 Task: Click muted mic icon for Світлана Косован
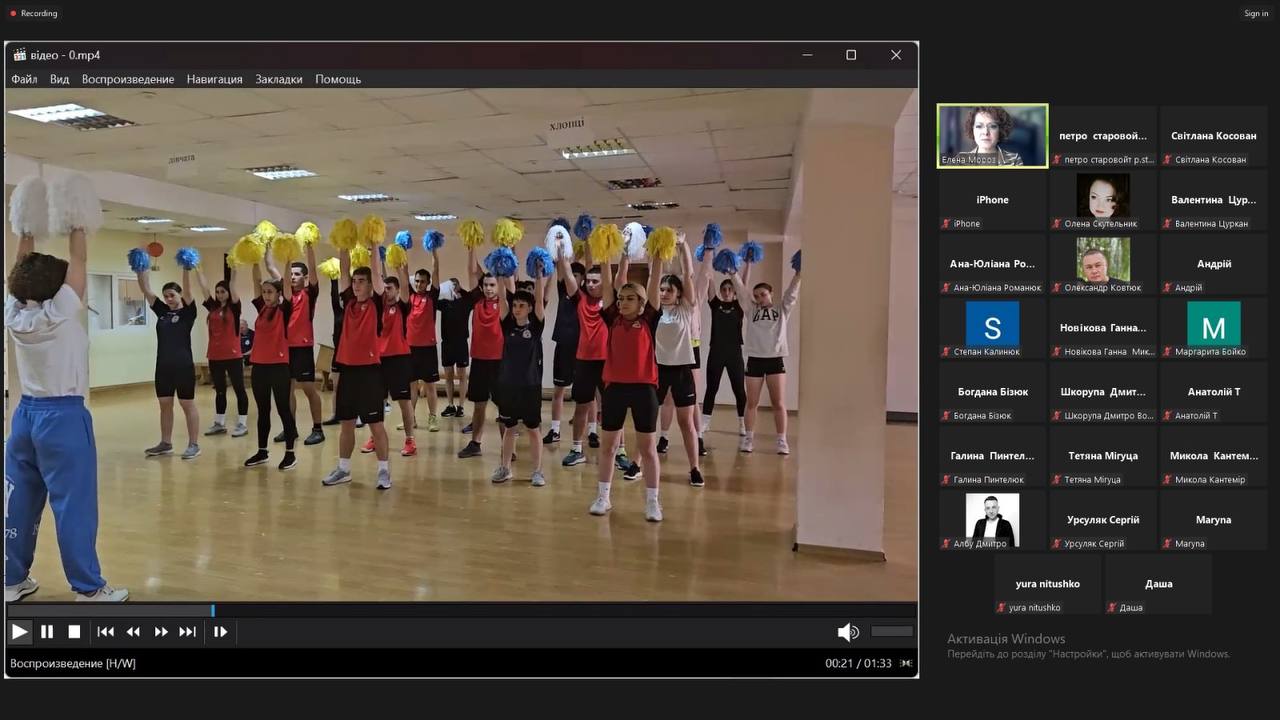coord(1168,160)
